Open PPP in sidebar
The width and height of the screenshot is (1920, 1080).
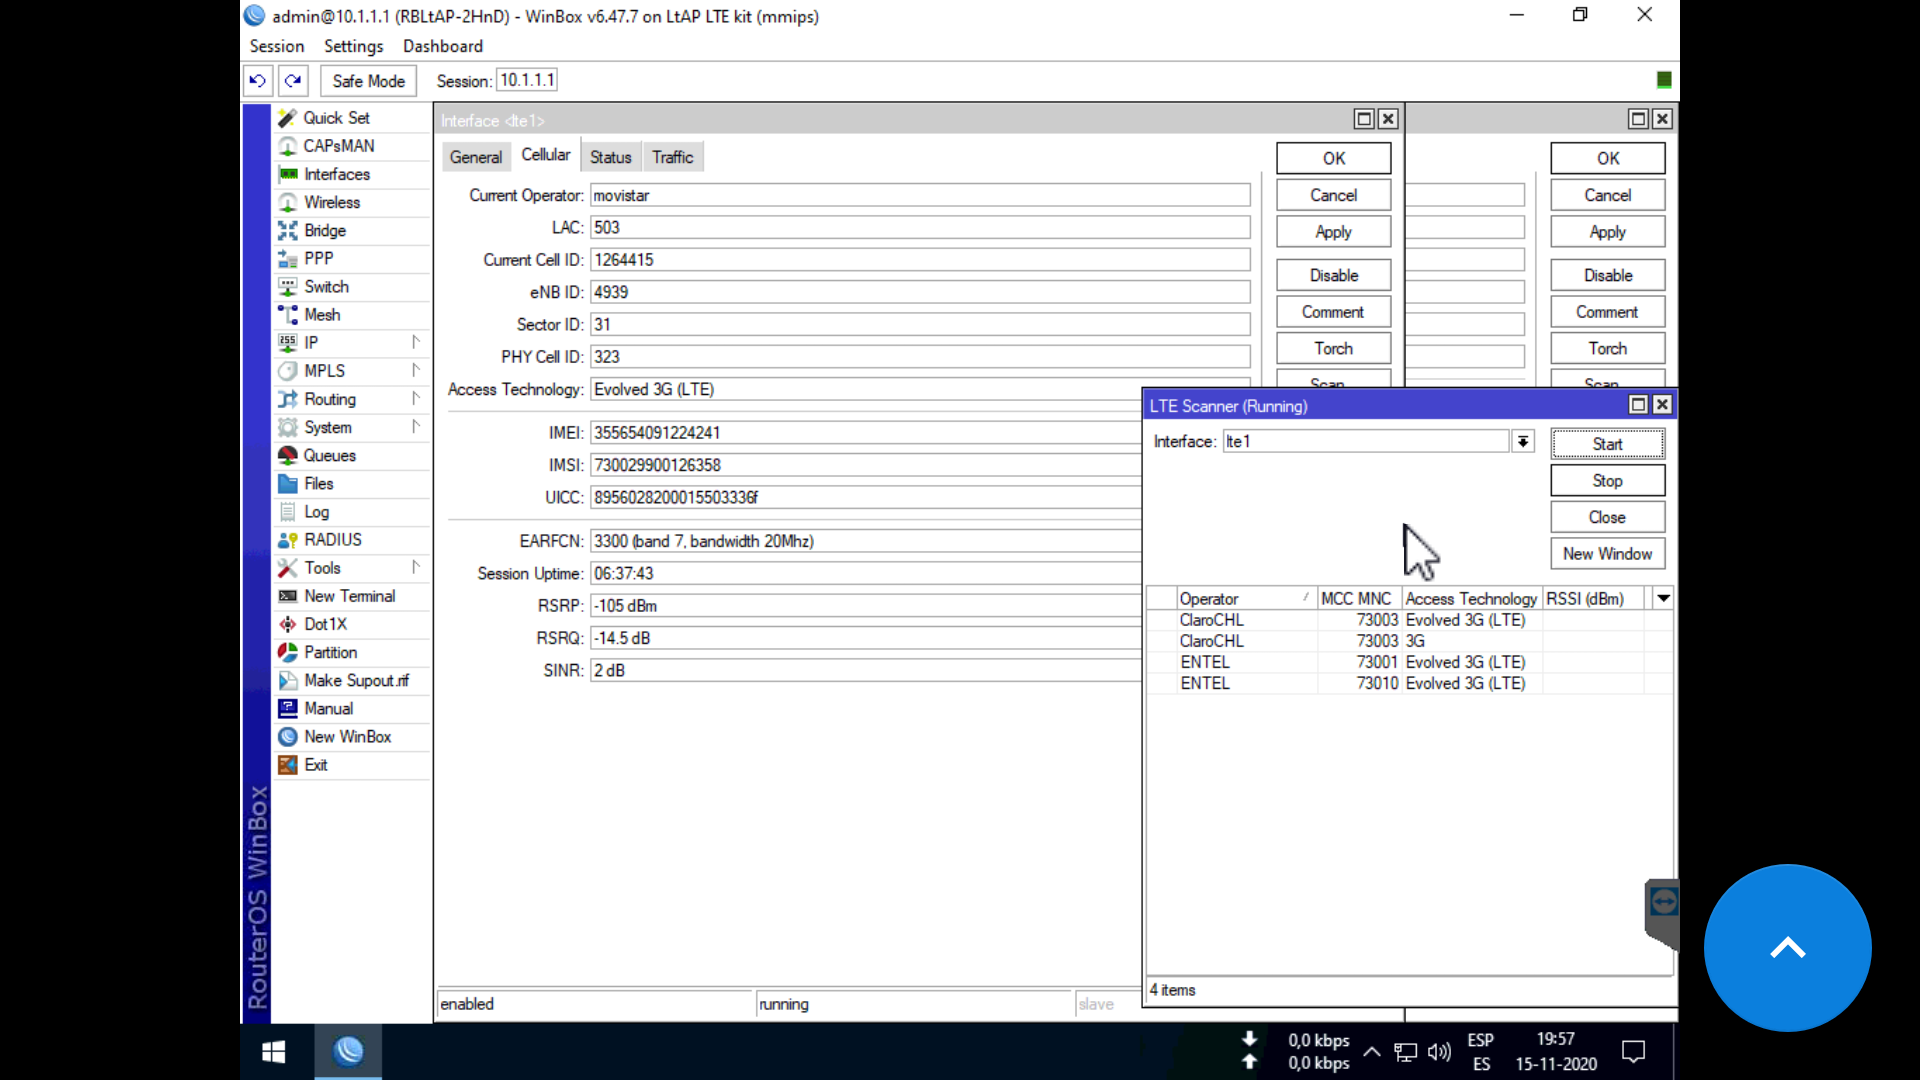click(x=319, y=258)
